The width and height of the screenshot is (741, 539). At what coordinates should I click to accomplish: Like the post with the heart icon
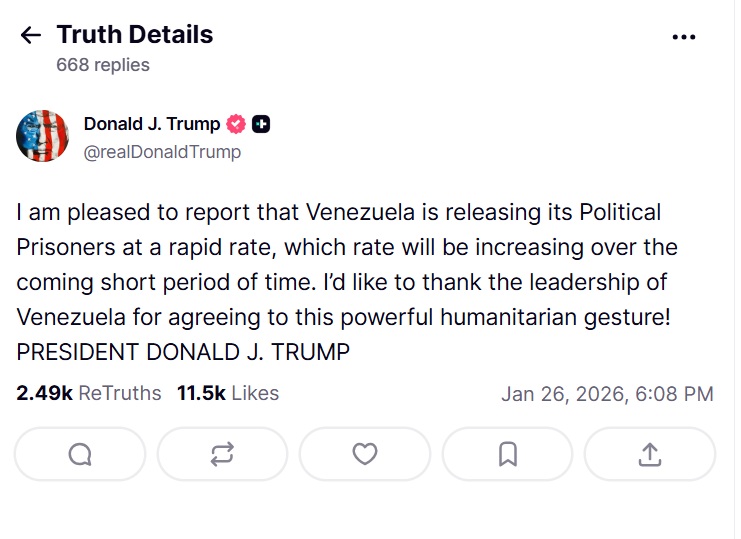pos(365,454)
